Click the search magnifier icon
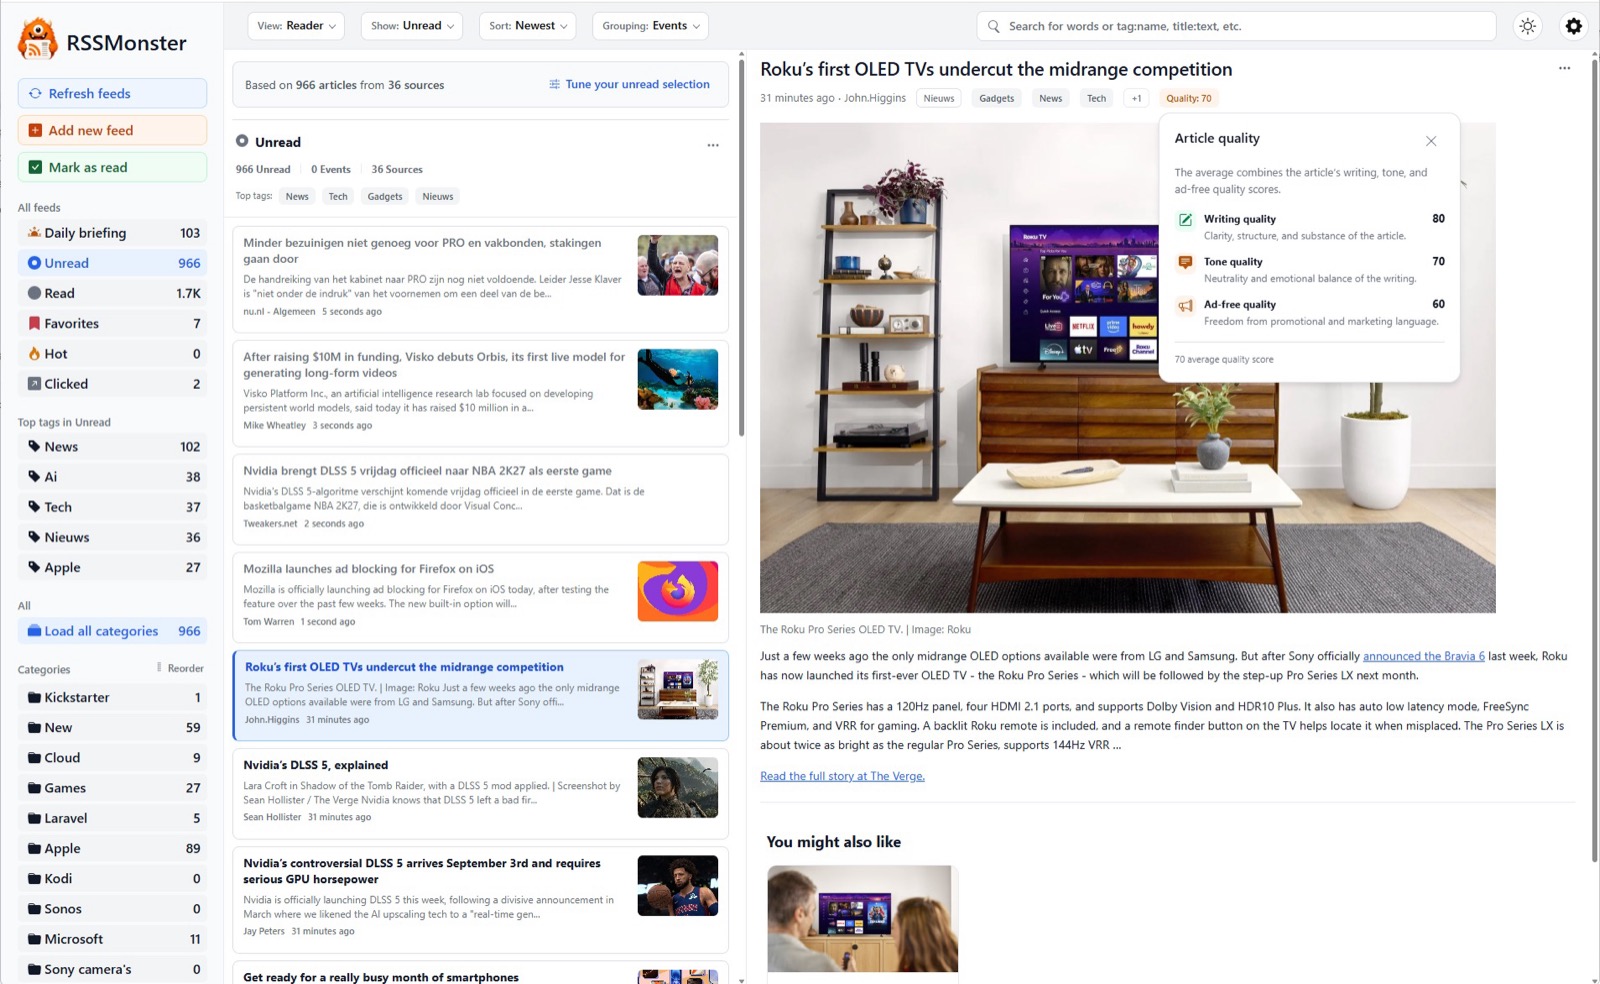Image resolution: width=1600 pixels, height=984 pixels. pyautogui.click(x=993, y=26)
